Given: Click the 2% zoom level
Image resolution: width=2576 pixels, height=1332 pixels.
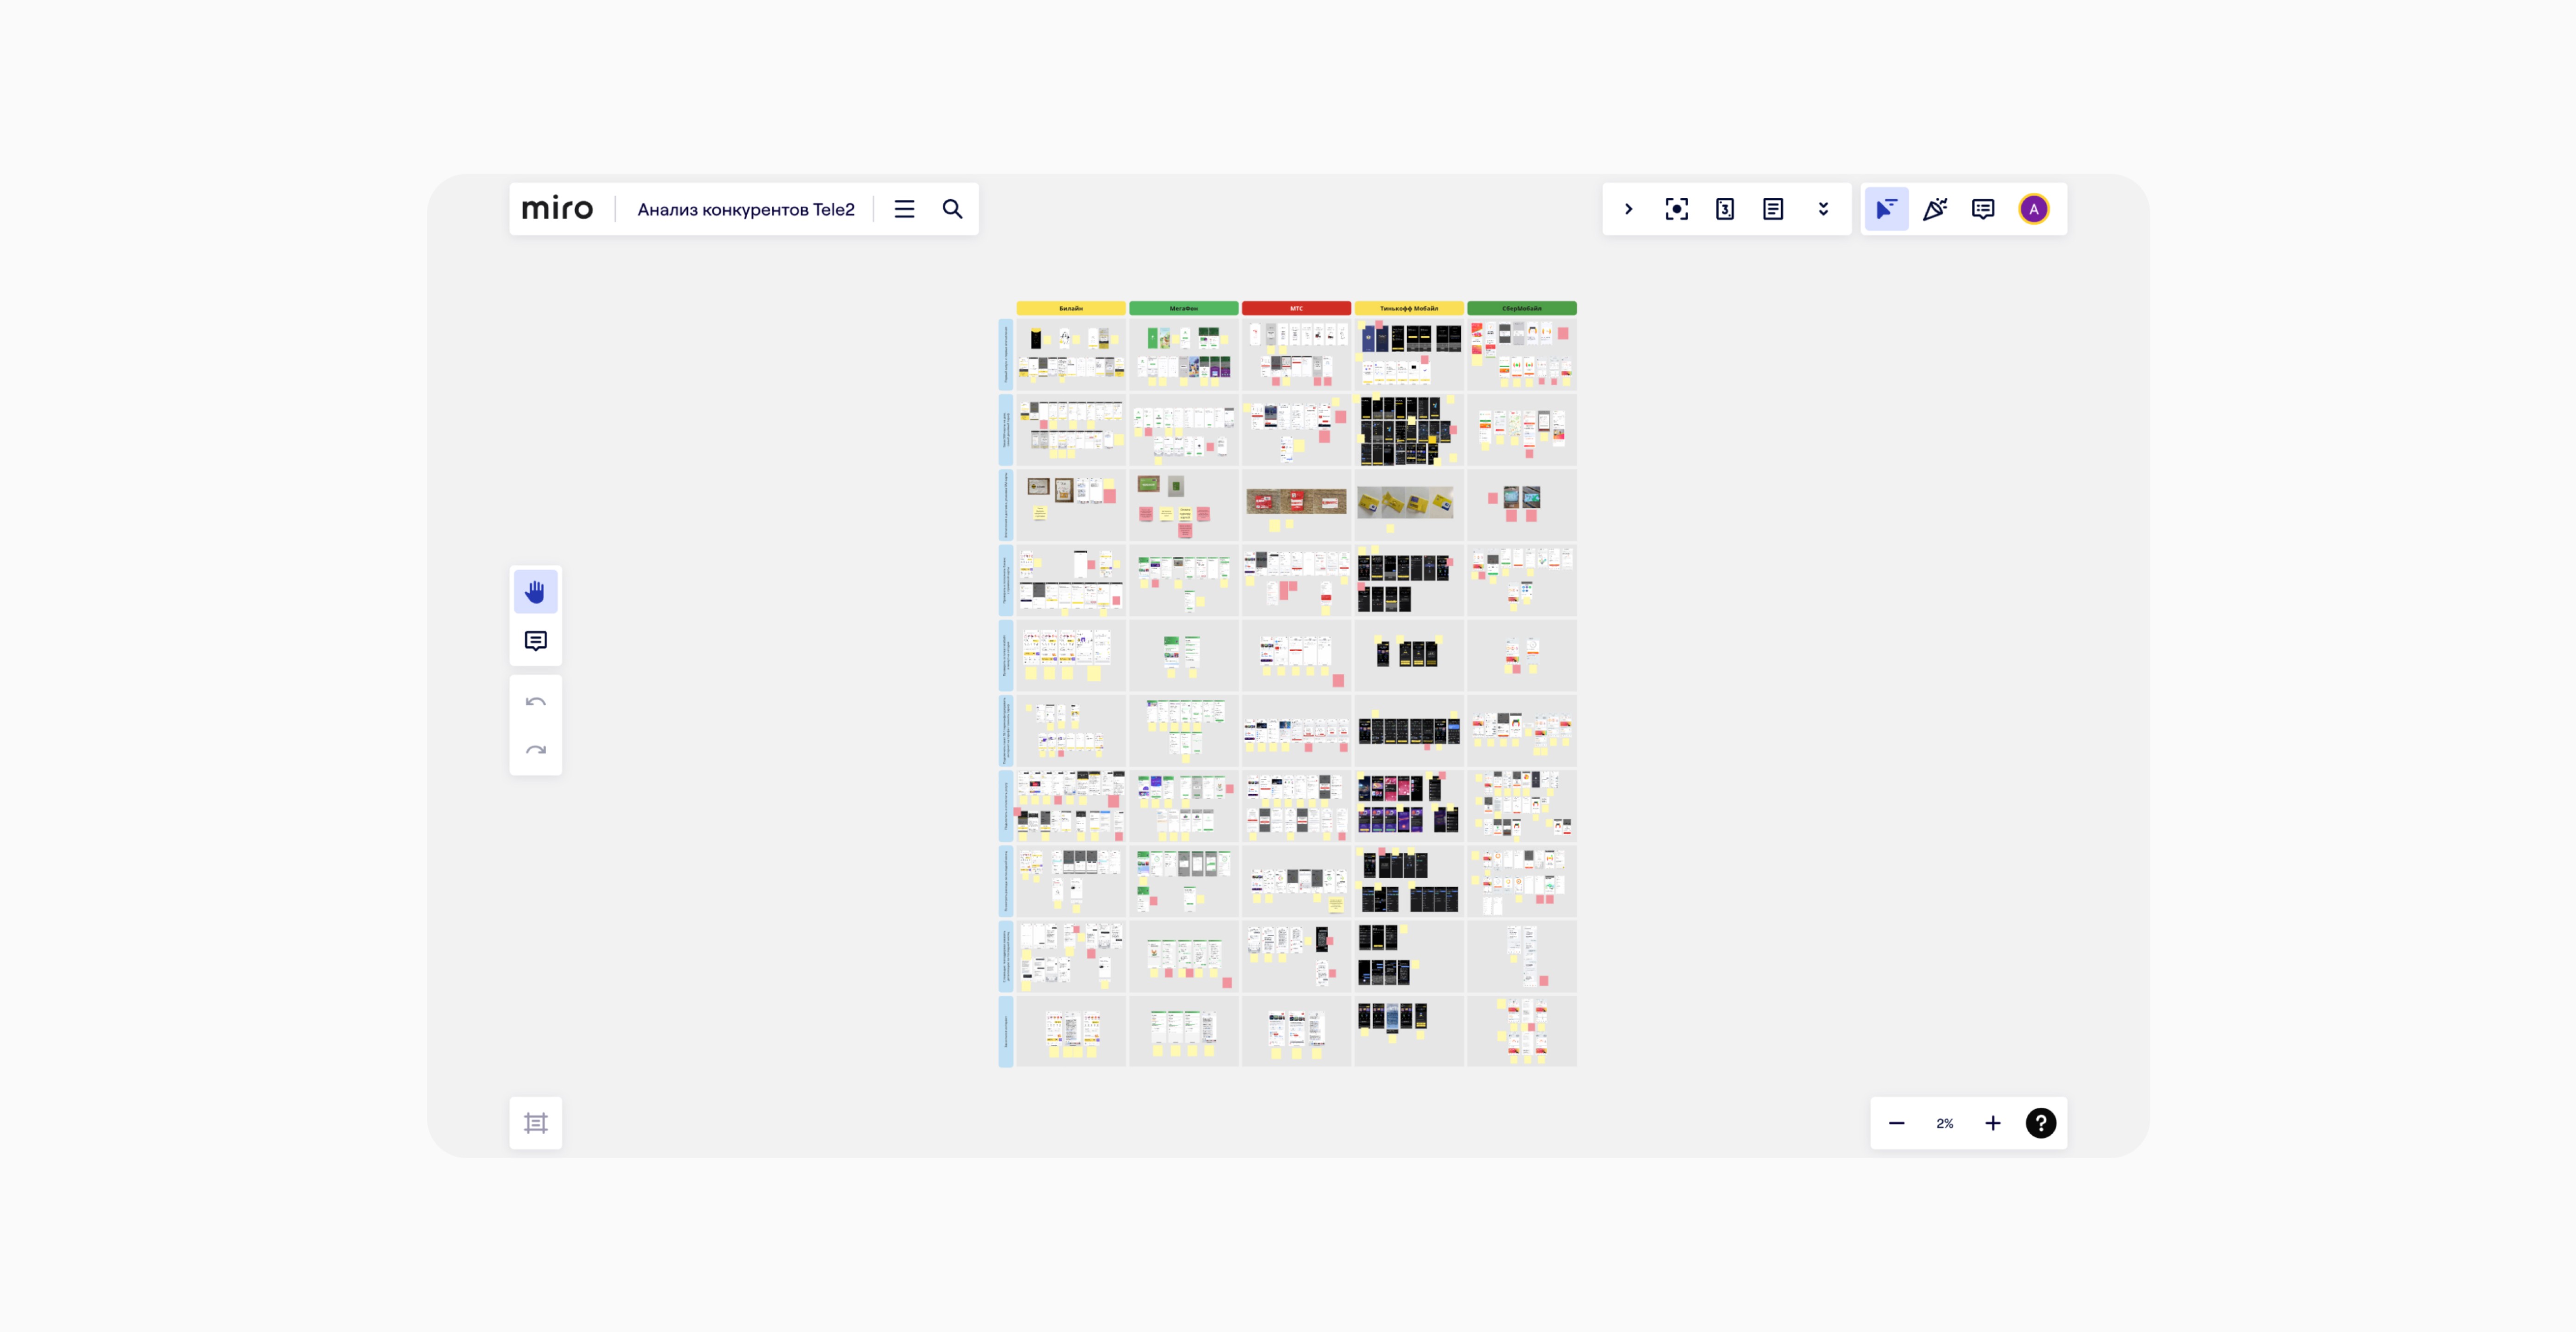Looking at the screenshot, I should (x=1944, y=1123).
